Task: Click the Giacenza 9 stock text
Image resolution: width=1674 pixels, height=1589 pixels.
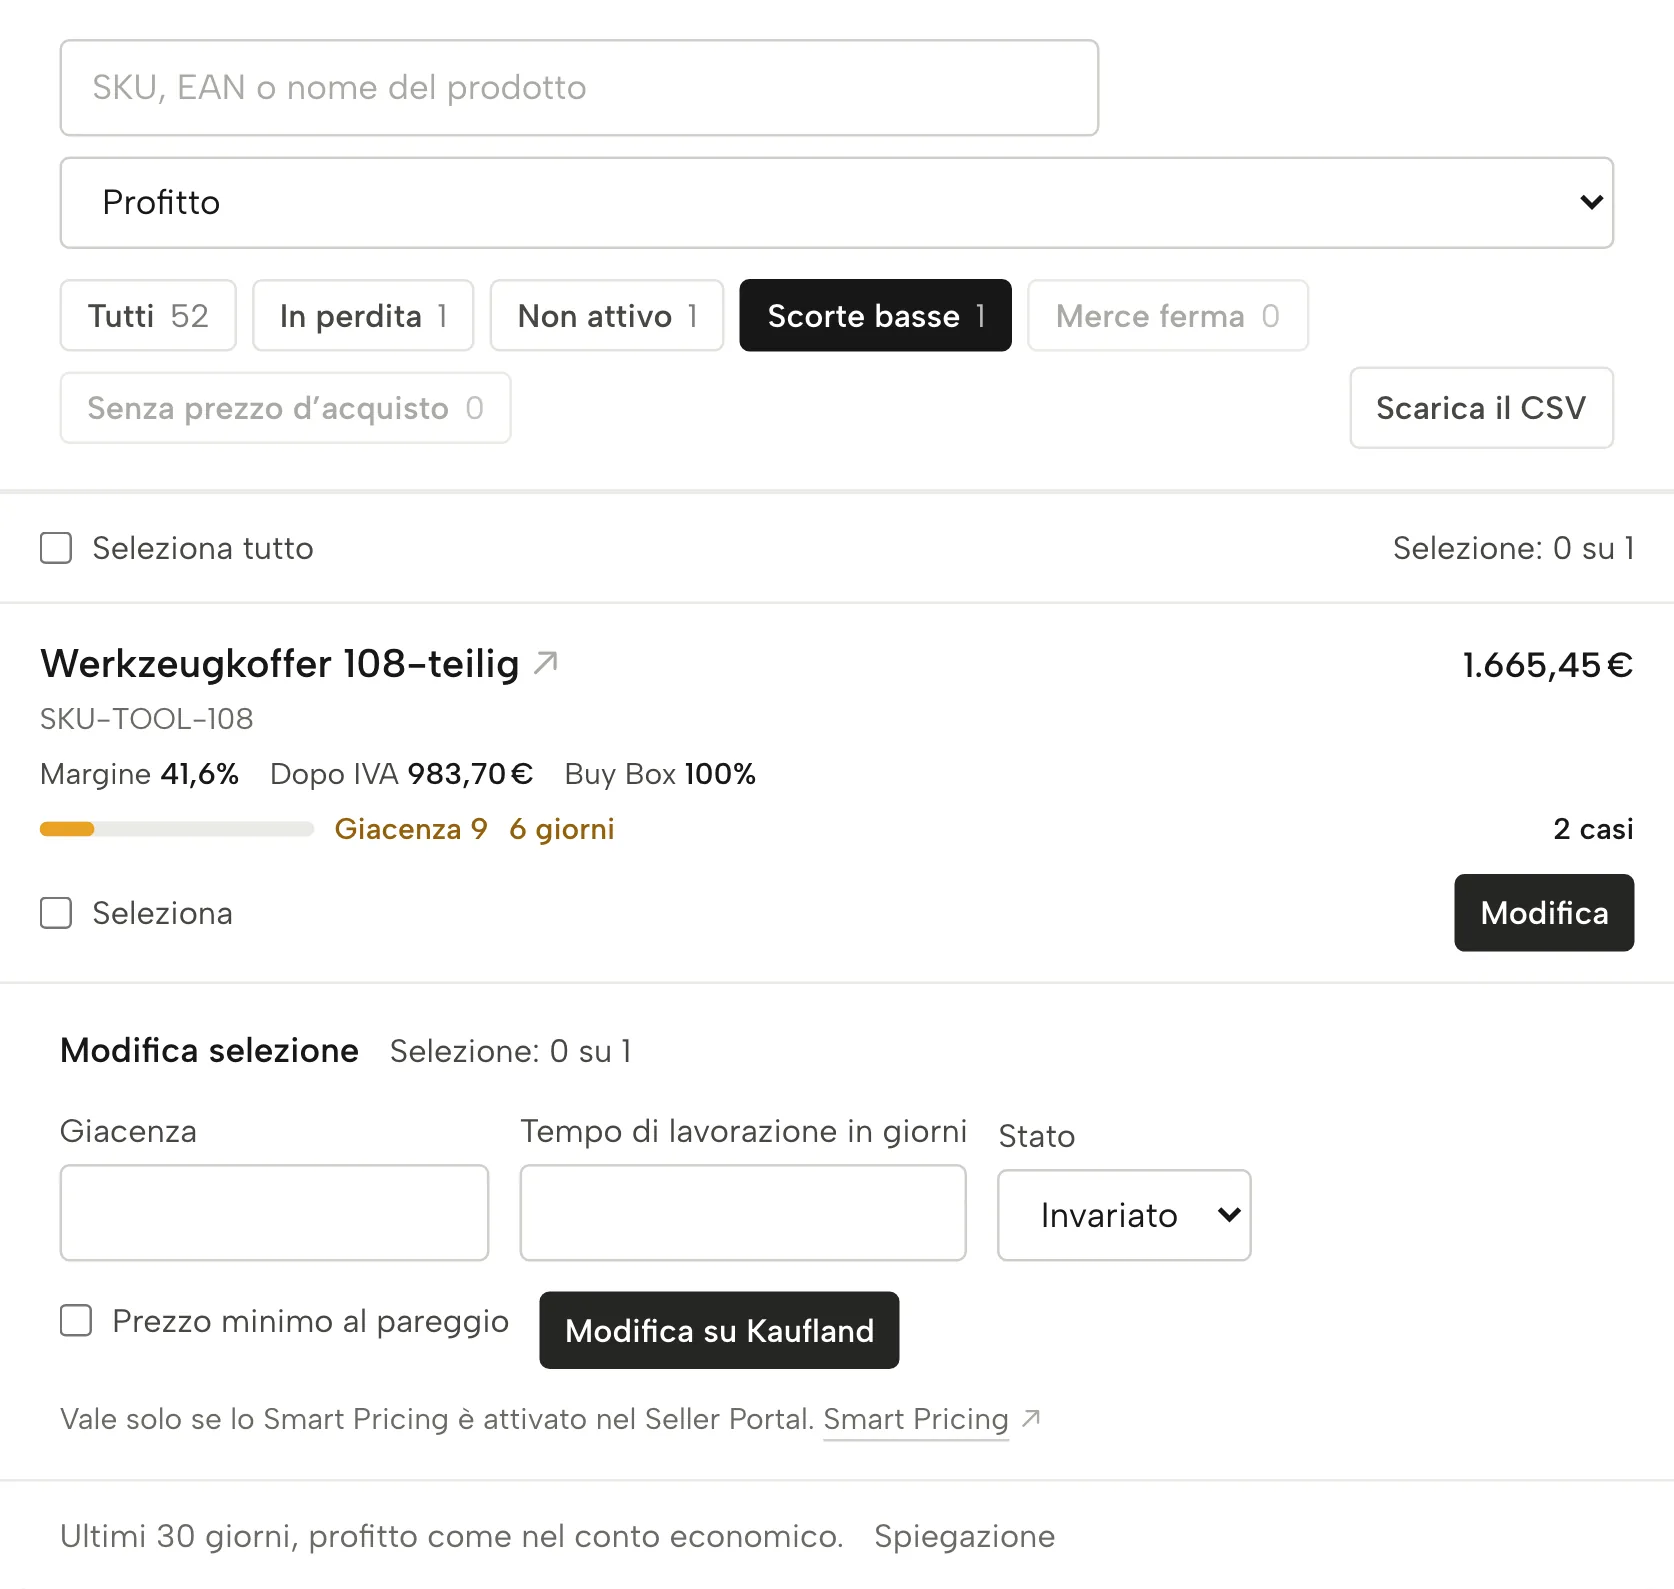Action: pyautogui.click(x=411, y=829)
